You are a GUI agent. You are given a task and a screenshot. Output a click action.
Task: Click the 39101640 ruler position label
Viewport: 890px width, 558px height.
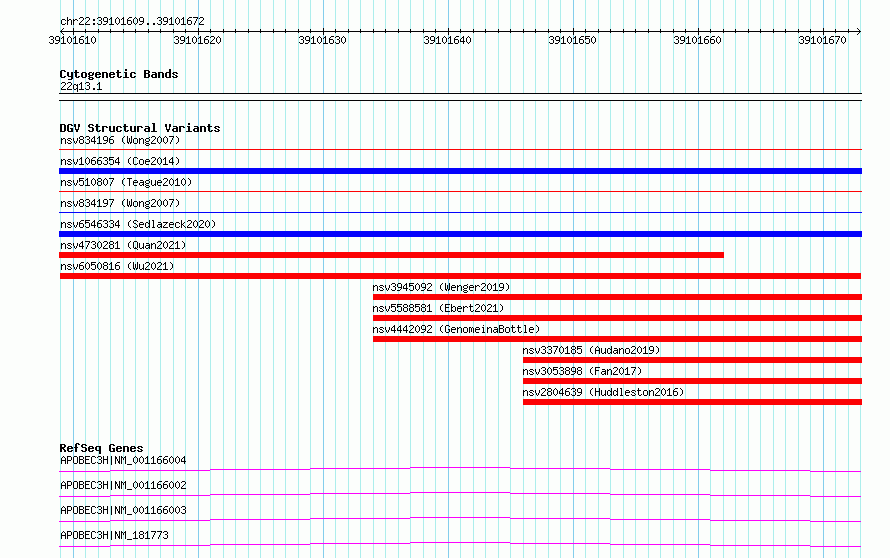pyautogui.click(x=447, y=40)
